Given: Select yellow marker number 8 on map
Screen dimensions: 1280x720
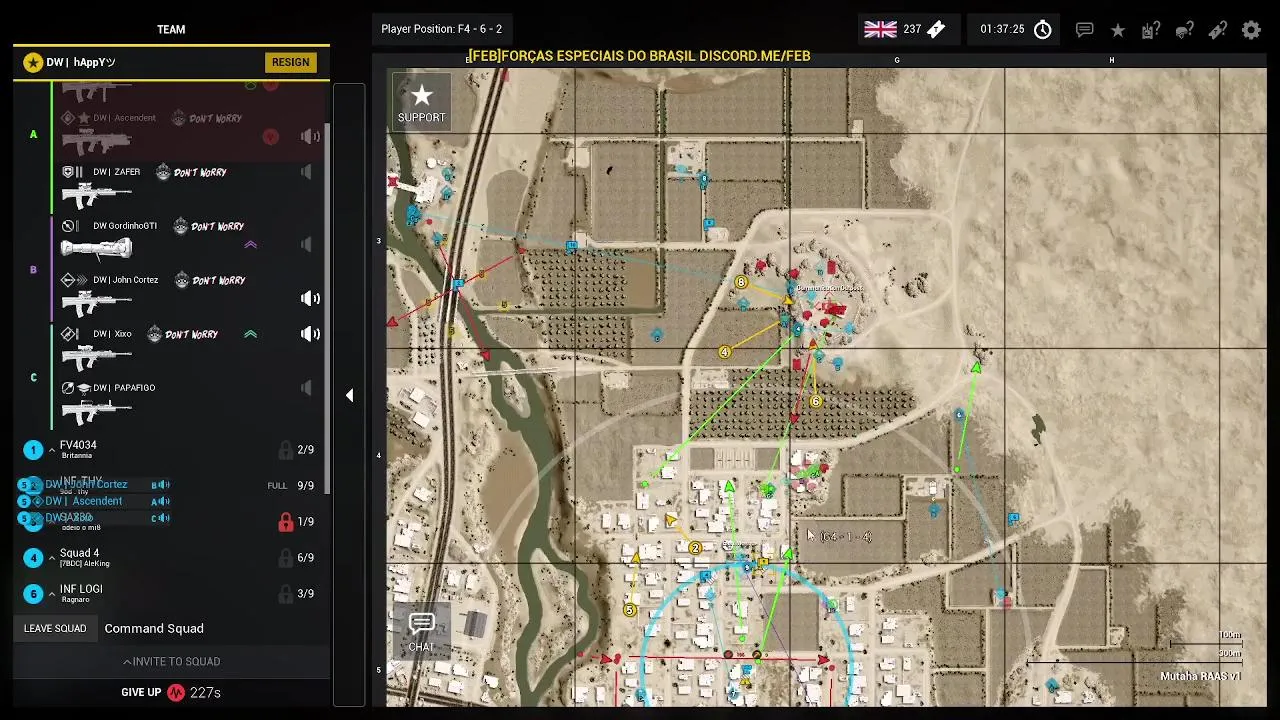Looking at the screenshot, I should [x=741, y=282].
